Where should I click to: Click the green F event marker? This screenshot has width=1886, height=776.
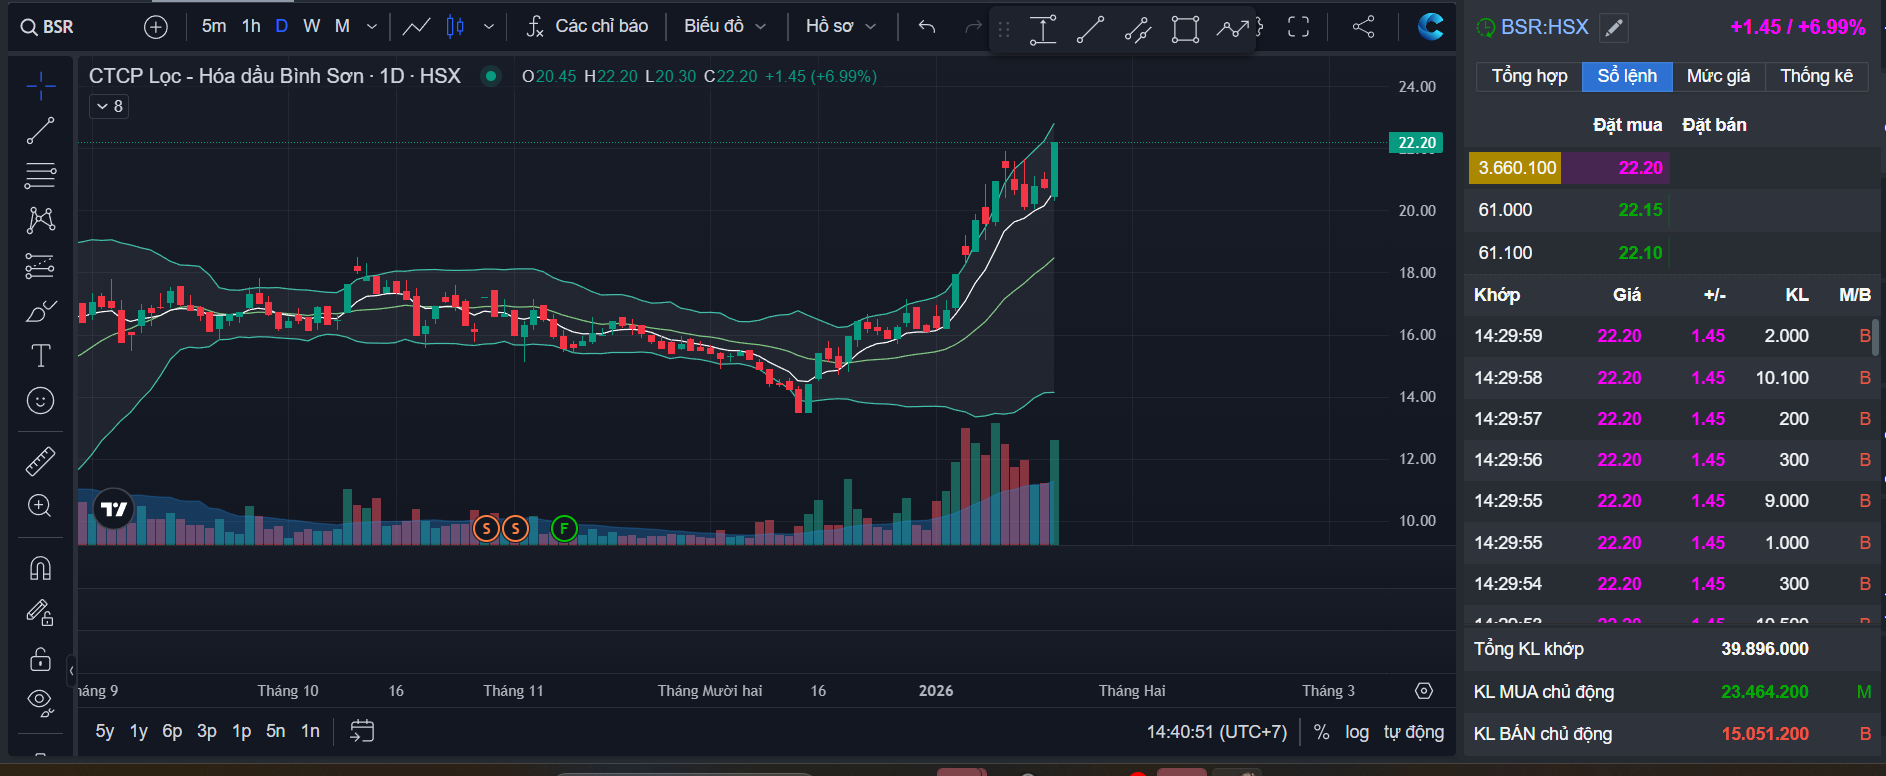564,528
